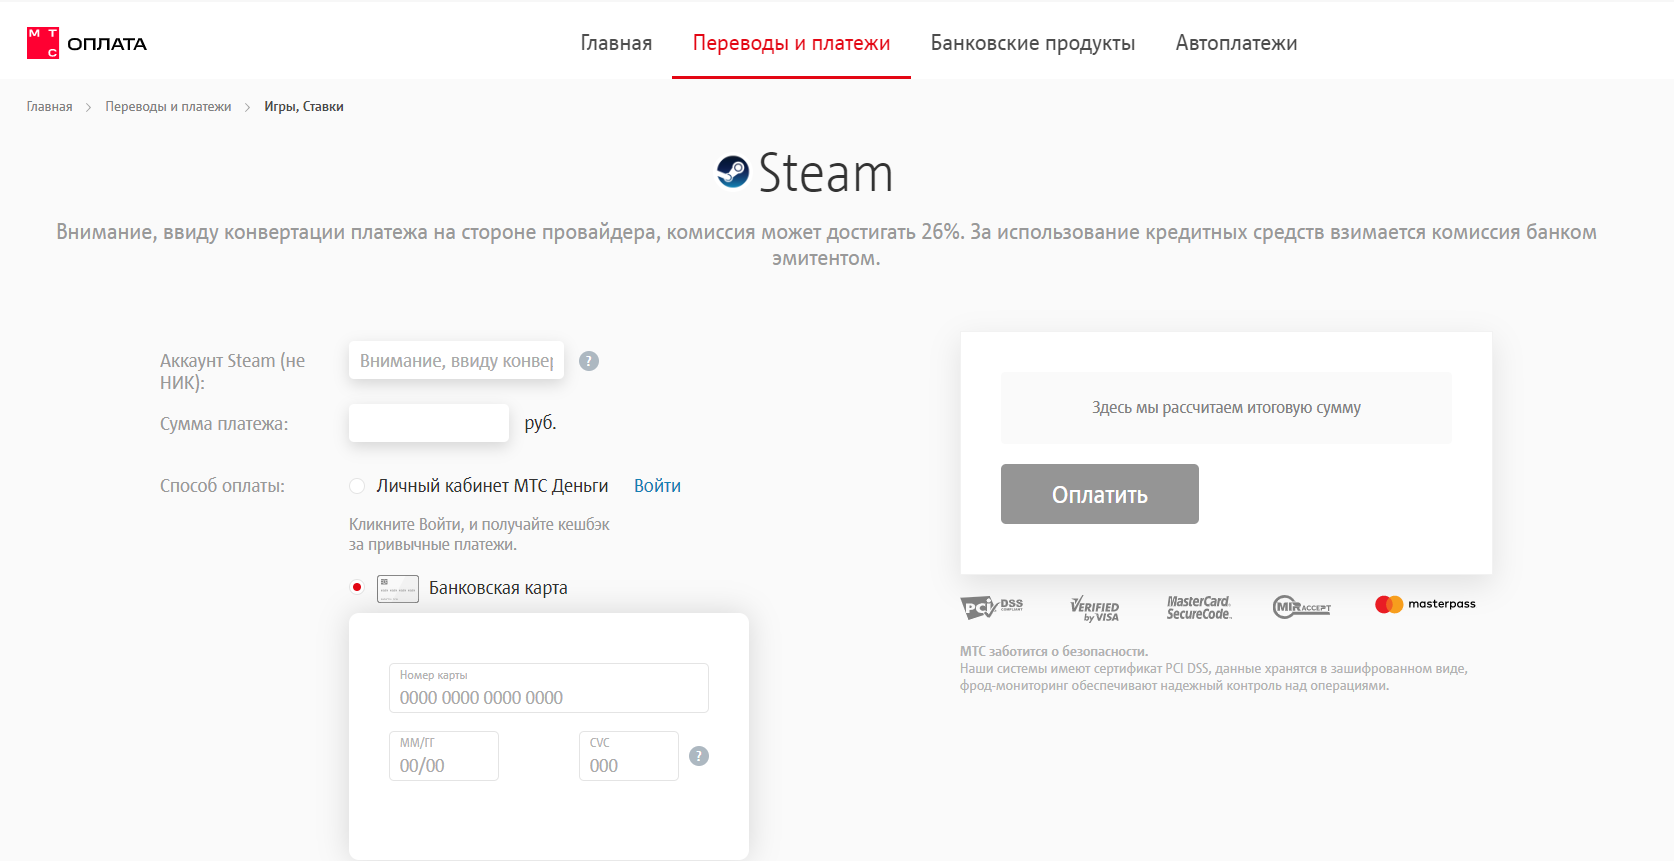Open the Переводы и платежи tab
The height and width of the screenshot is (861, 1674).
click(791, 43)
